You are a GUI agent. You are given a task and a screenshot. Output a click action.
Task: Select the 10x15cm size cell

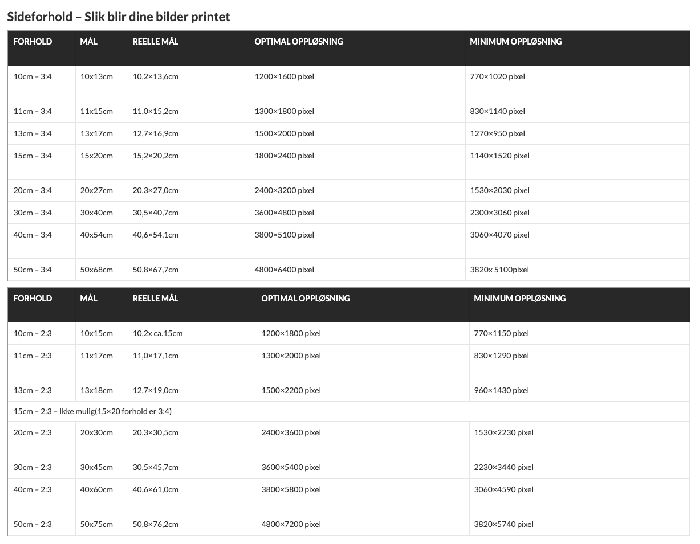tap(96, 332)
